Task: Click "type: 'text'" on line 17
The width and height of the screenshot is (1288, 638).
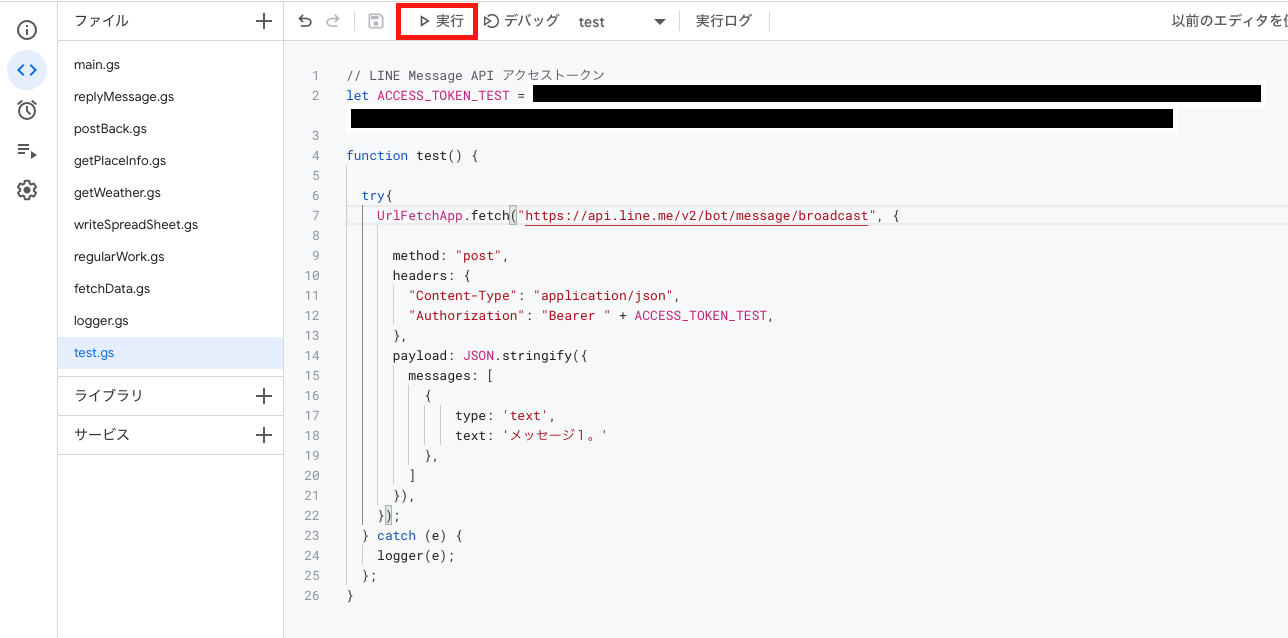Action: point(504,416)
